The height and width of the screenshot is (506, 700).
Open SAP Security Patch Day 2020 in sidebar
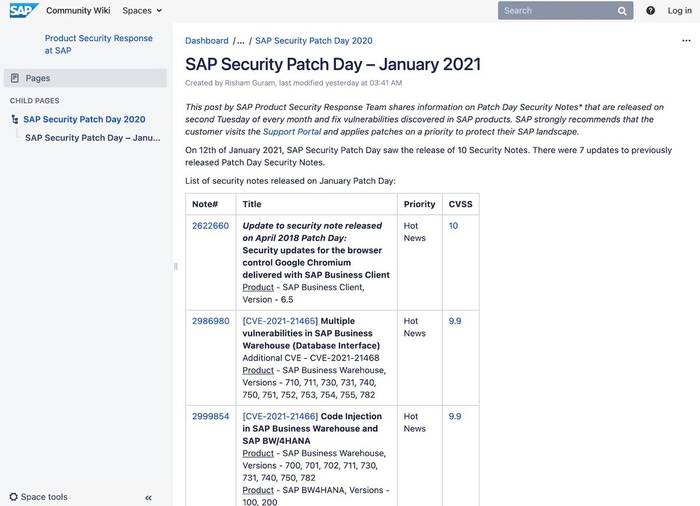[84, 119]
